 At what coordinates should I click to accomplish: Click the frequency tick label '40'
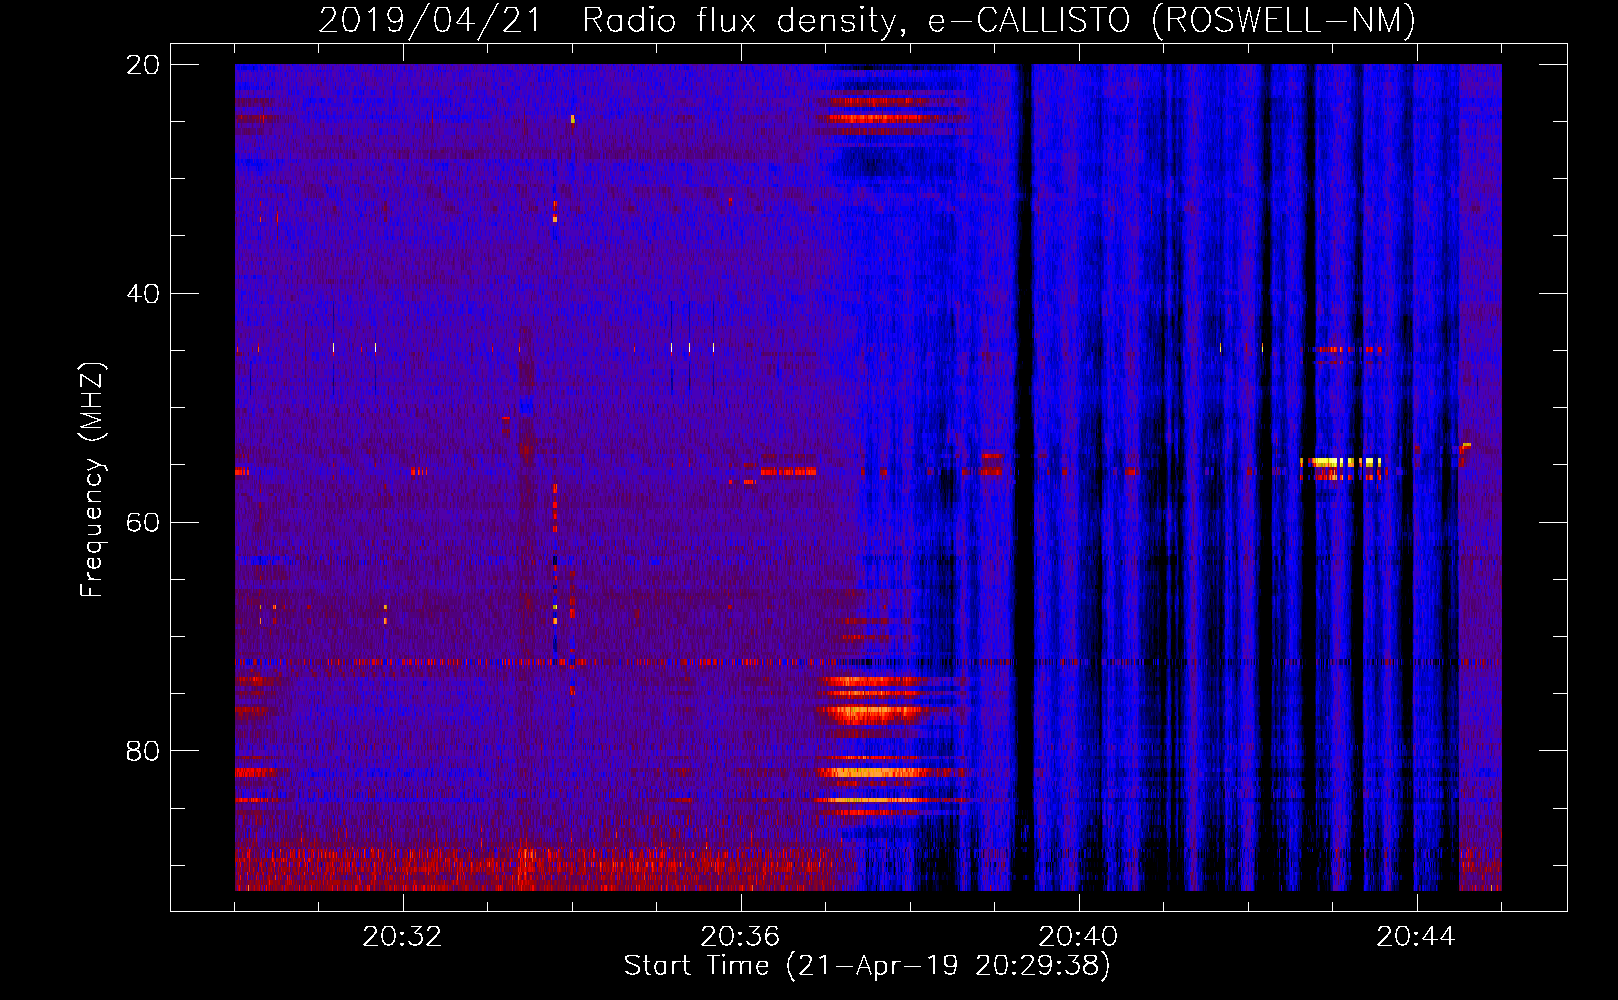[x=143, y=294]
